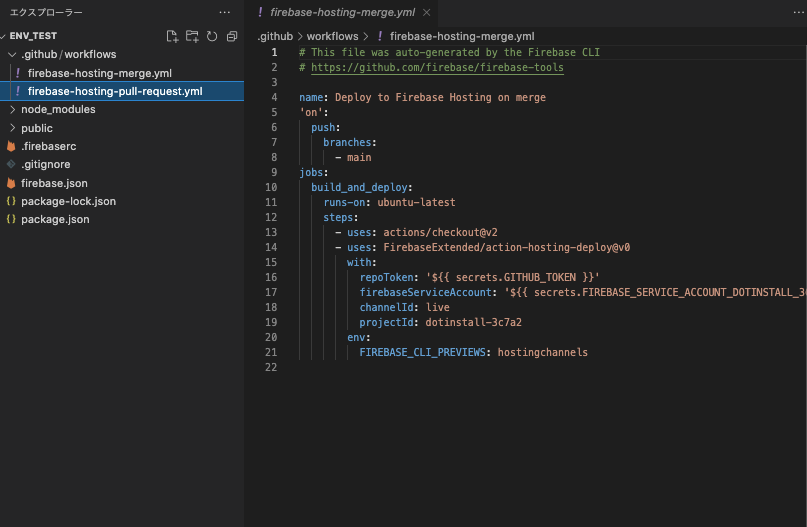Image resolution: width=807 pixels, height=527 pixels.
Task: Click the New File icon in explorer
Action: coord(172,36)
